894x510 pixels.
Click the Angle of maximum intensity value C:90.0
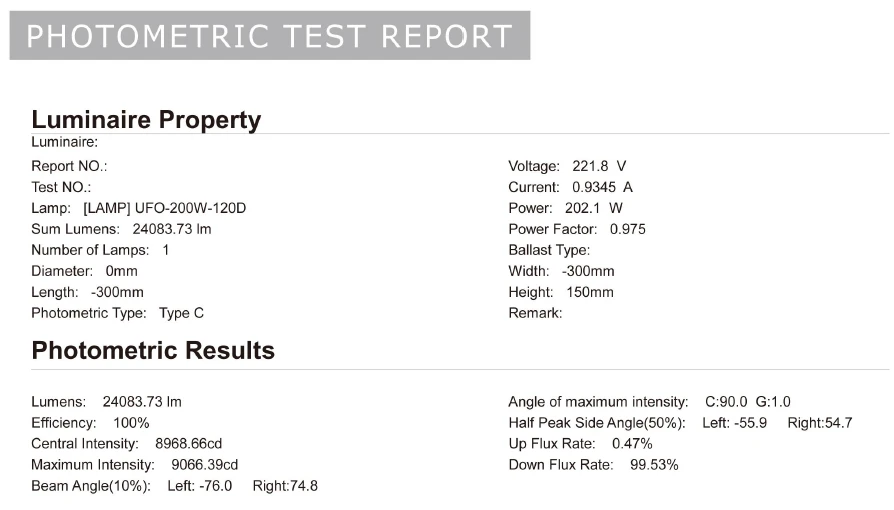726,402
